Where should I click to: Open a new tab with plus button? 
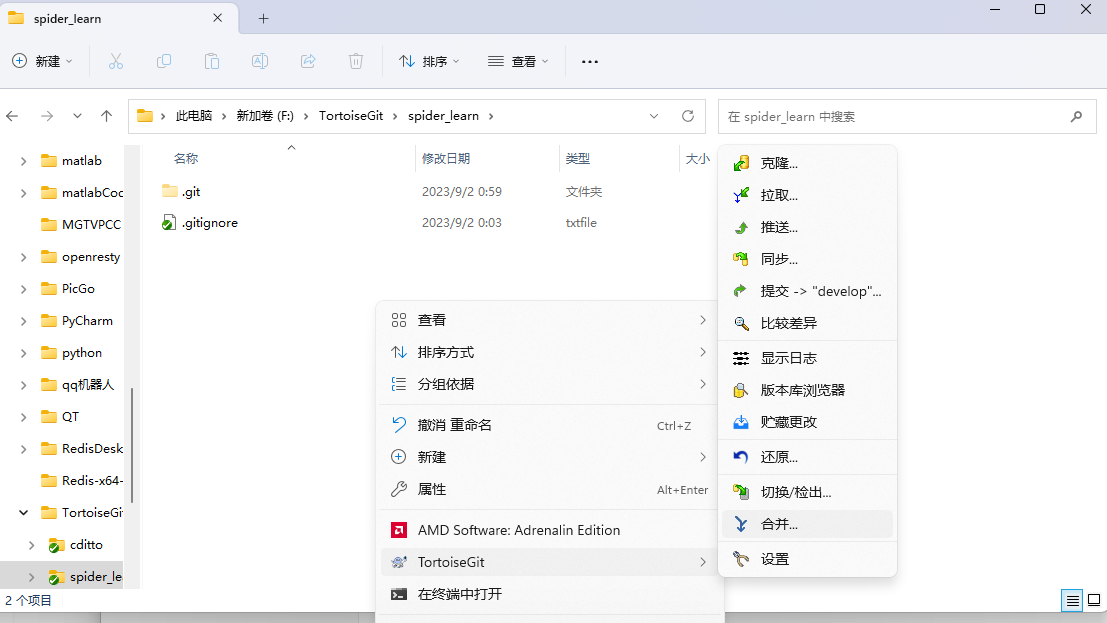[x=263, y=18]
